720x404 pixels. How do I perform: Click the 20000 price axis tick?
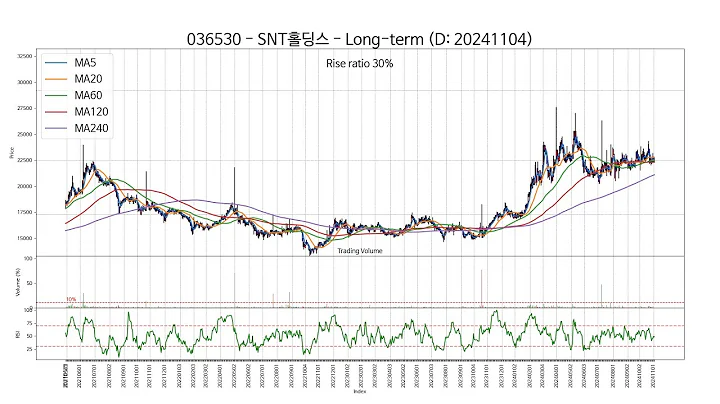pyautogui.click(x=25, y=186)
